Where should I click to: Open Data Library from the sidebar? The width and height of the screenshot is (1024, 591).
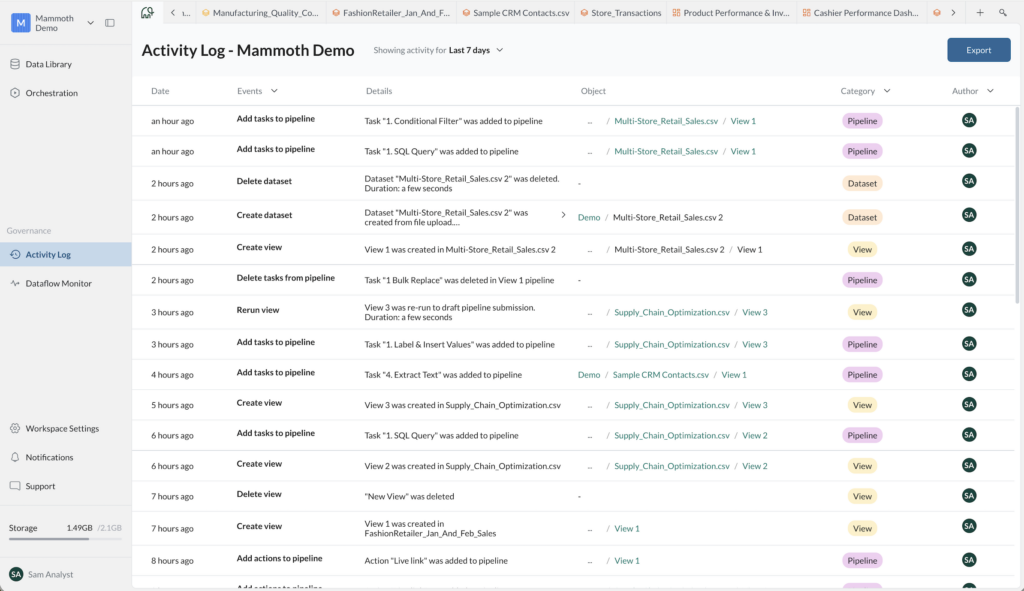click(x=48, y=64)
